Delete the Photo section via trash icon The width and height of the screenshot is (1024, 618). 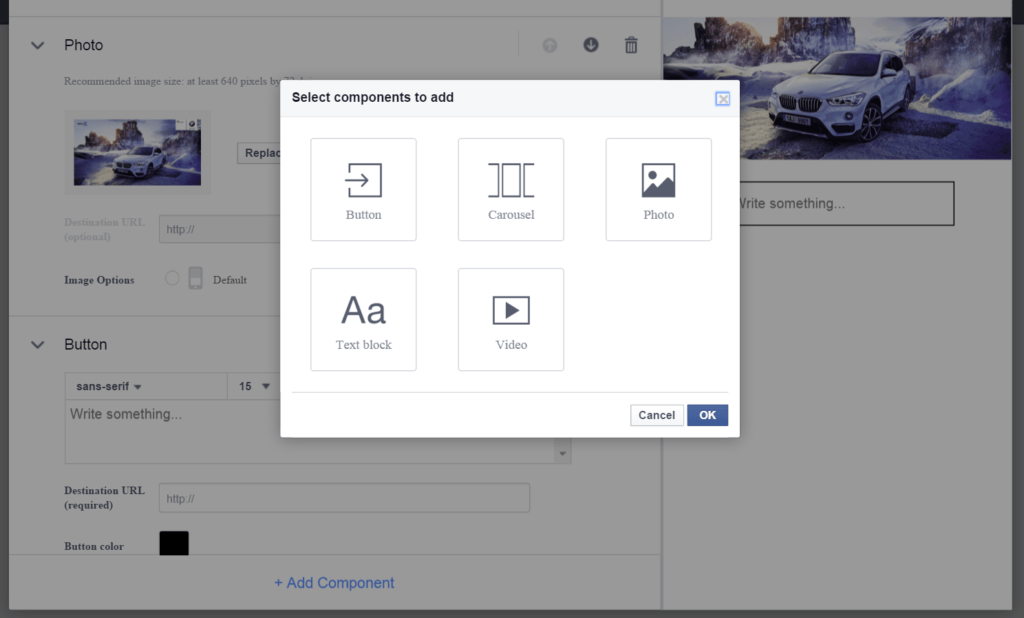point(631,45)
